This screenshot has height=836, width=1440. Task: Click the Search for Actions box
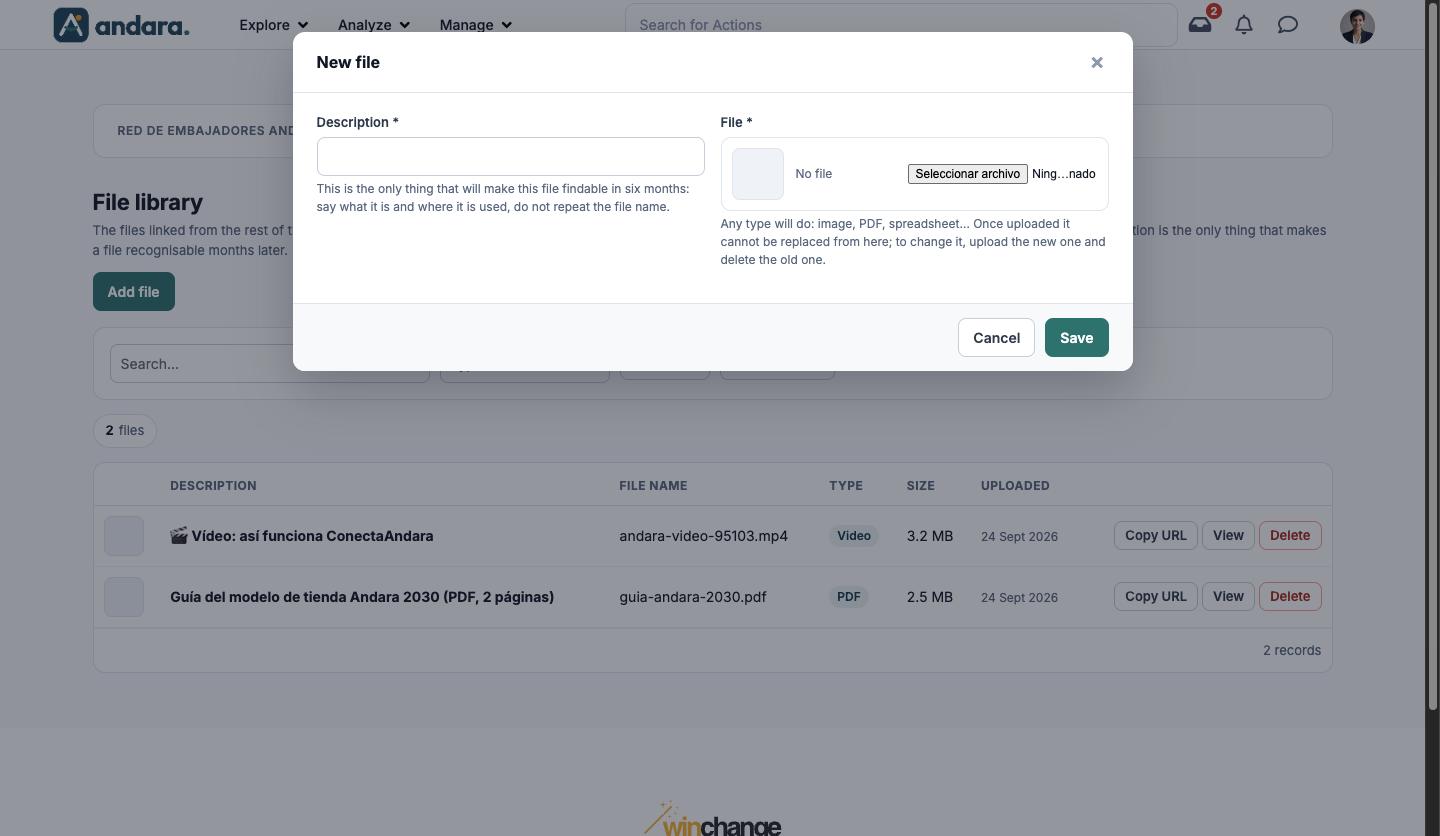pos(901,25)
